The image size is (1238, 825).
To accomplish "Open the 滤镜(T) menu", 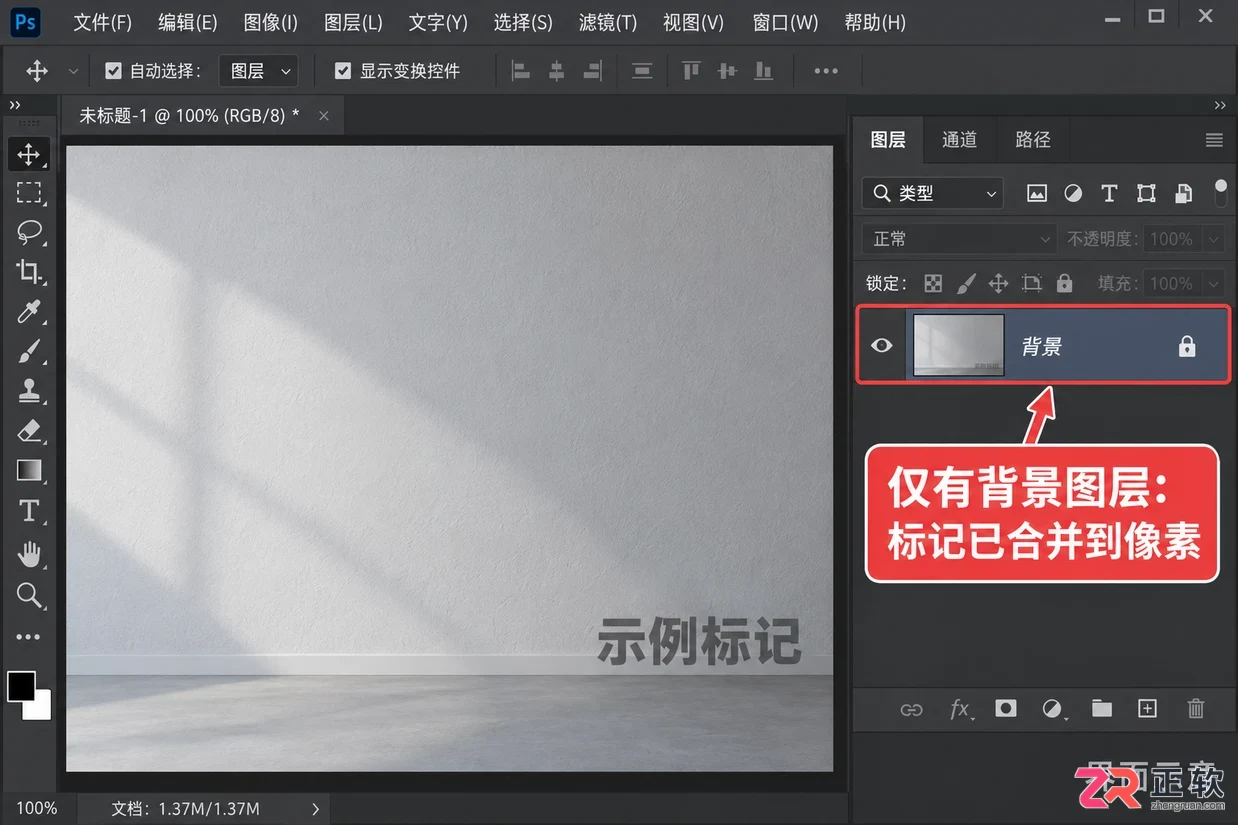I will 608,22.
